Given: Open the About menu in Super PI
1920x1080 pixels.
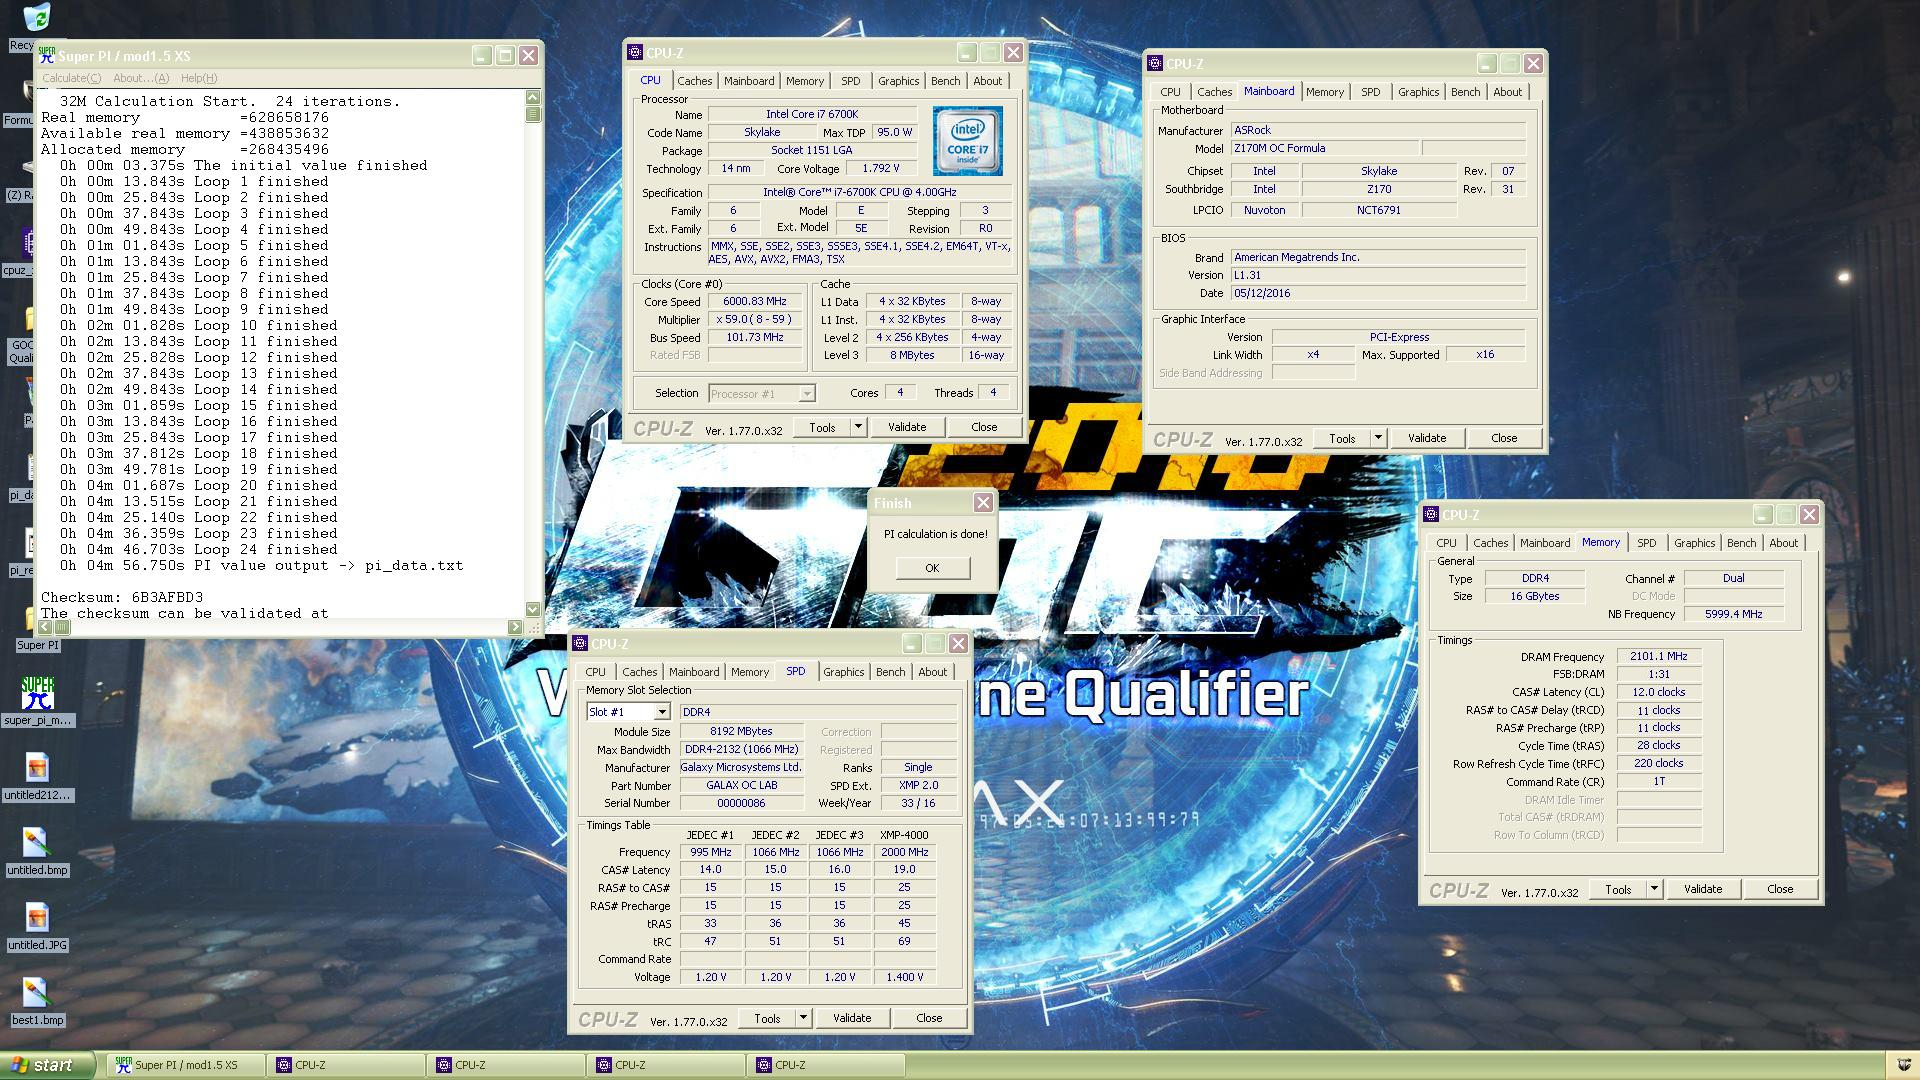Looking at the screenshot, I should [141, 78].
